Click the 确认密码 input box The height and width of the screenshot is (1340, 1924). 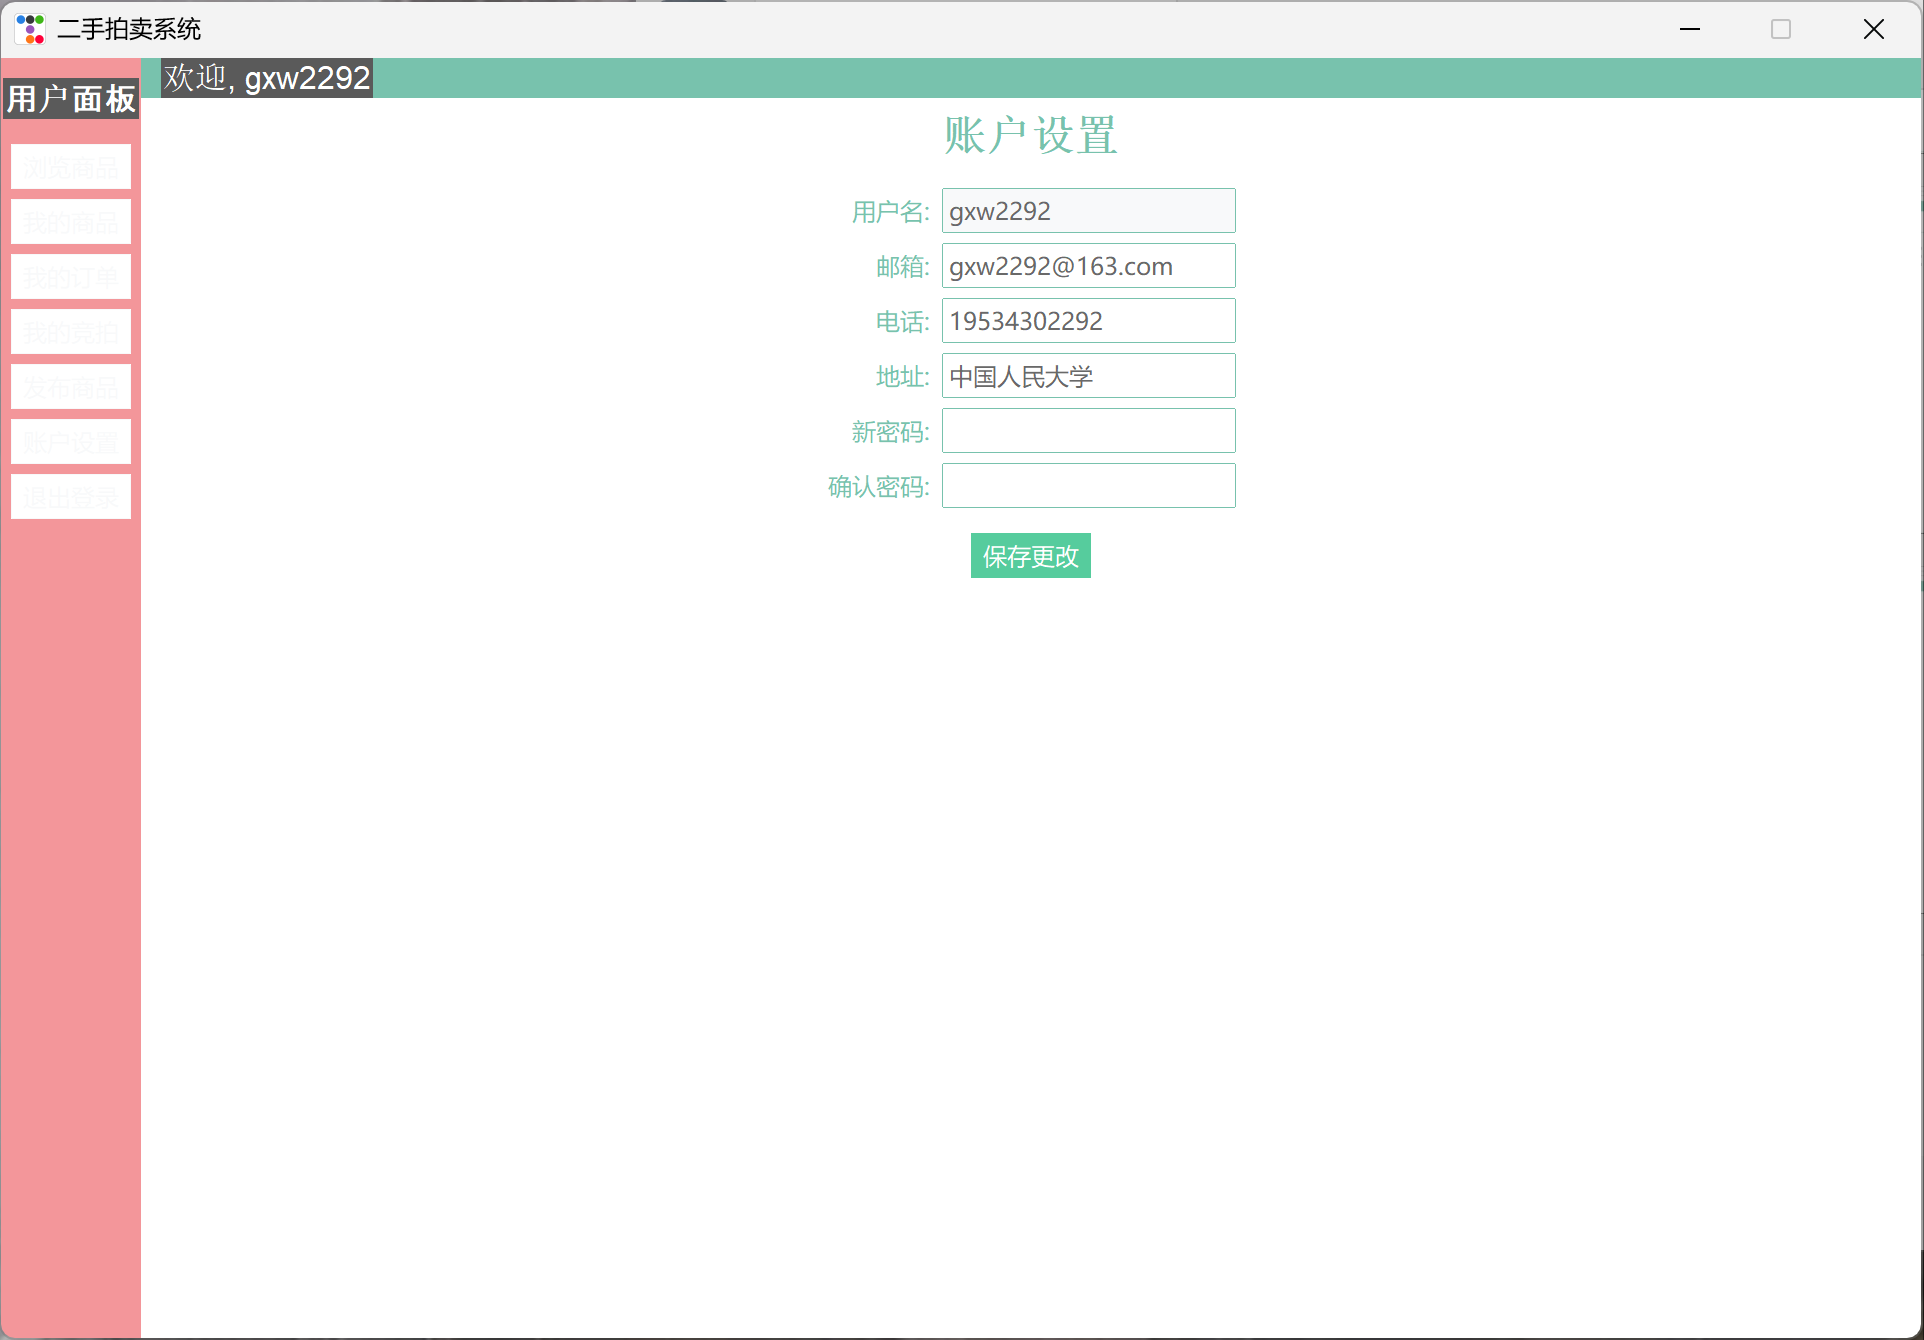(x=1088, y=486)
